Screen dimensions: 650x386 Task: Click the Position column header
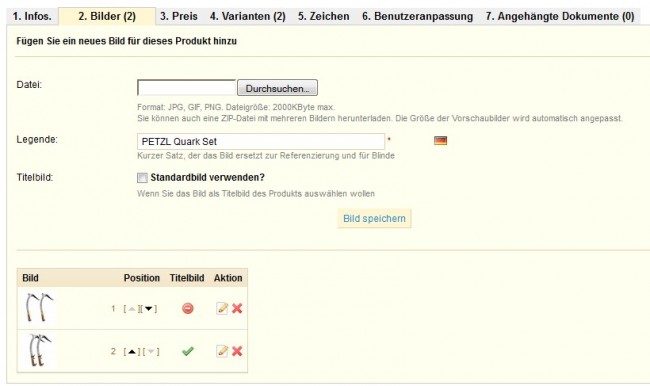pos(141,278)
